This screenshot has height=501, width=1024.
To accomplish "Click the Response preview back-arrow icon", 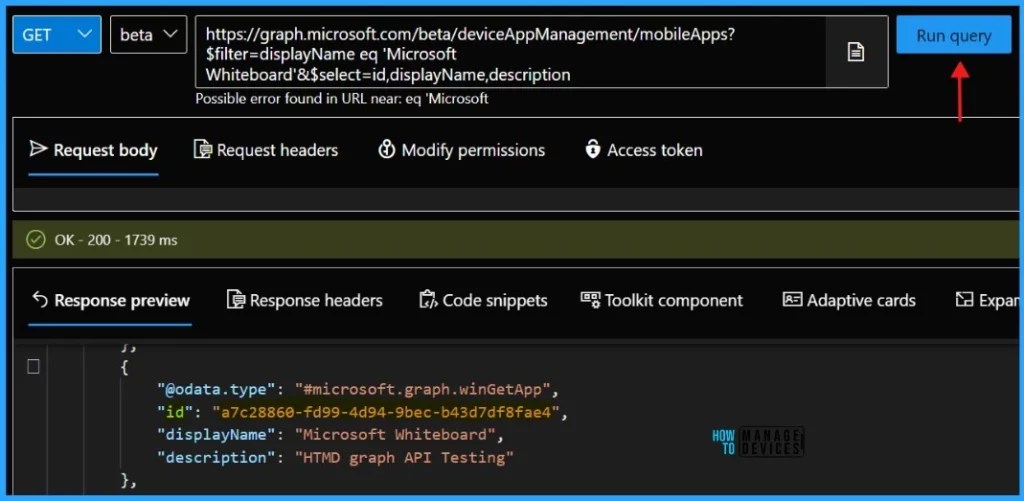I will pyautogui.click(x=40, y=300).
